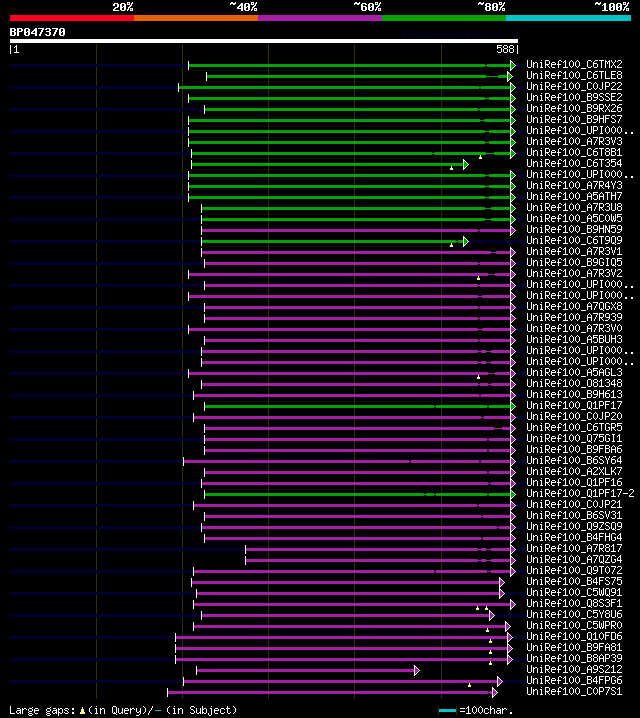This screenshot has width=640, height=718.
Task: Click the arrowhead ending the C6T9Q9 alignment bar
Action: click(x=466, y=241)
